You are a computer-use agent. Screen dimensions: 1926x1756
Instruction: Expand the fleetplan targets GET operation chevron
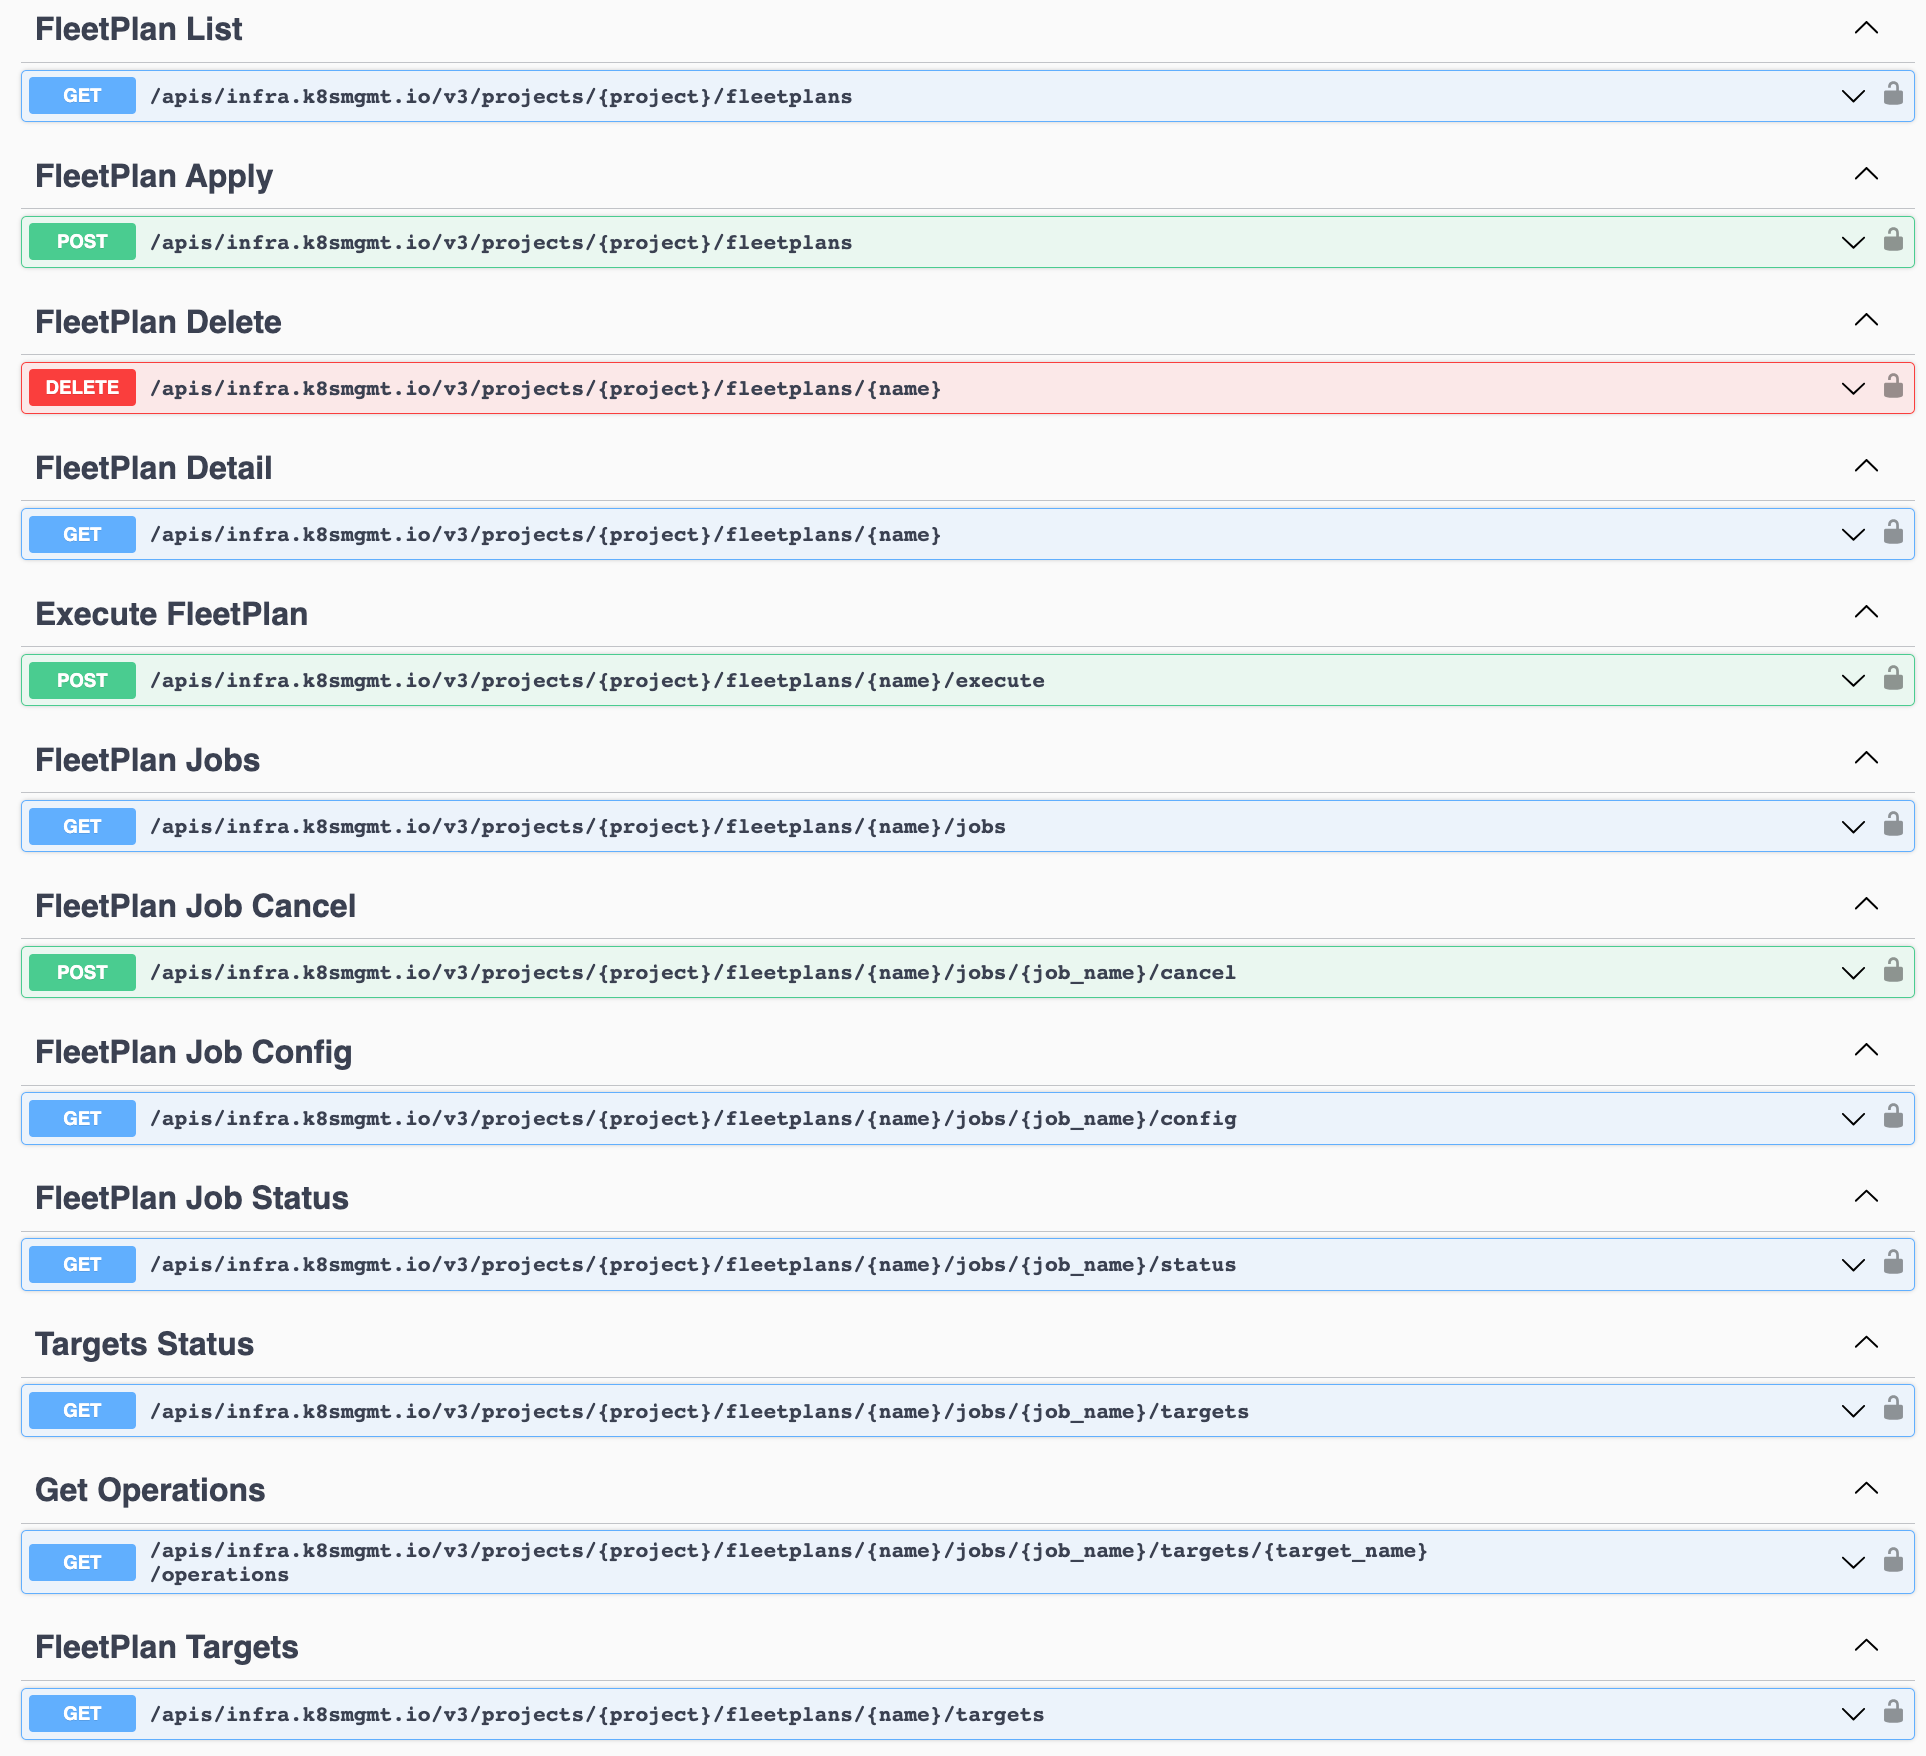click(1853, 1715)
